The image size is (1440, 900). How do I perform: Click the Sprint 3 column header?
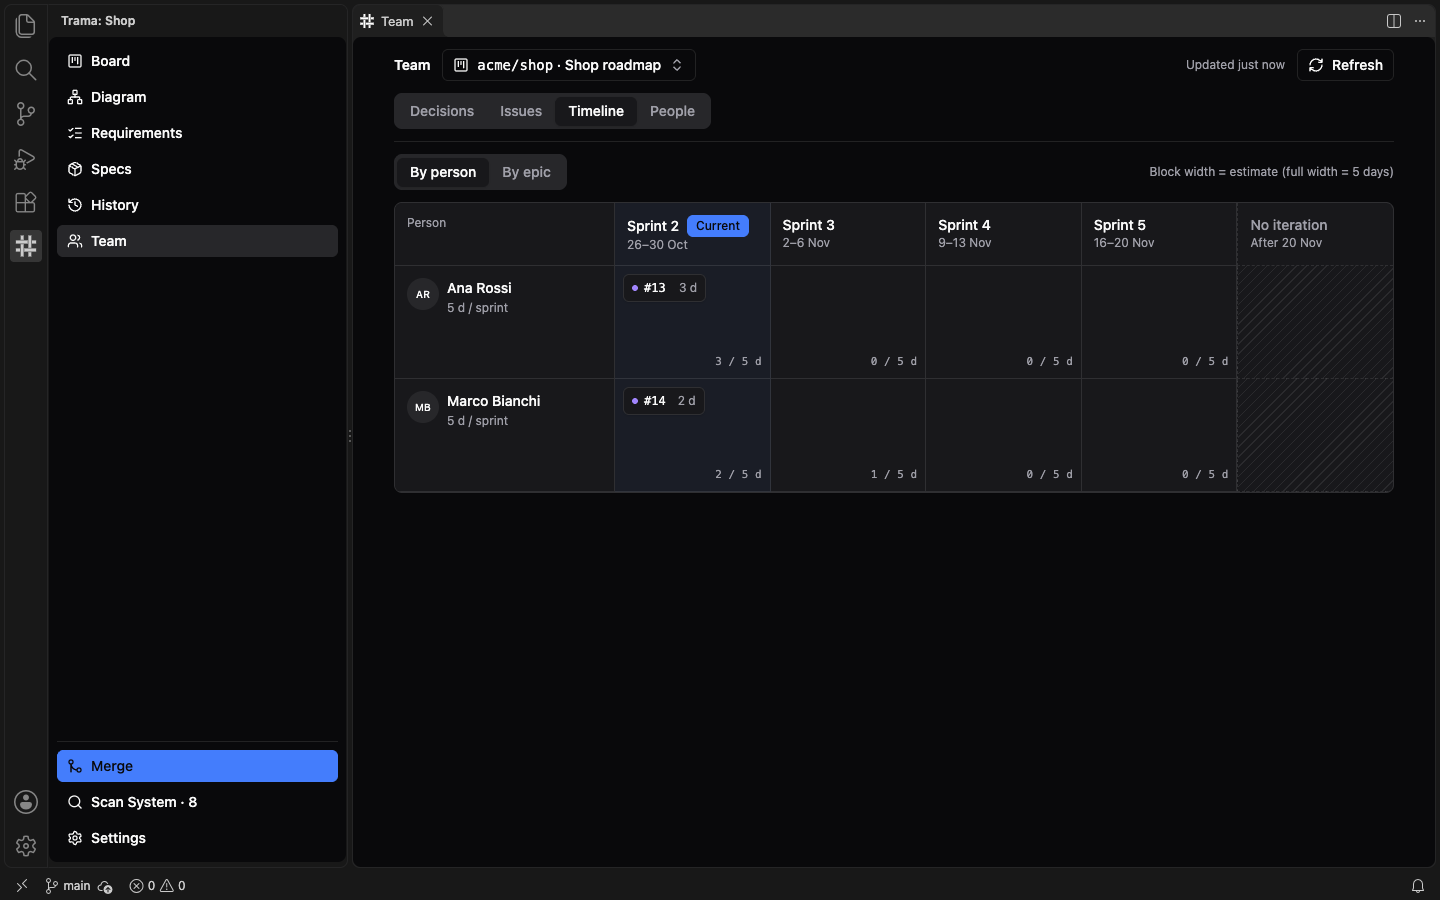coord(848,234)
